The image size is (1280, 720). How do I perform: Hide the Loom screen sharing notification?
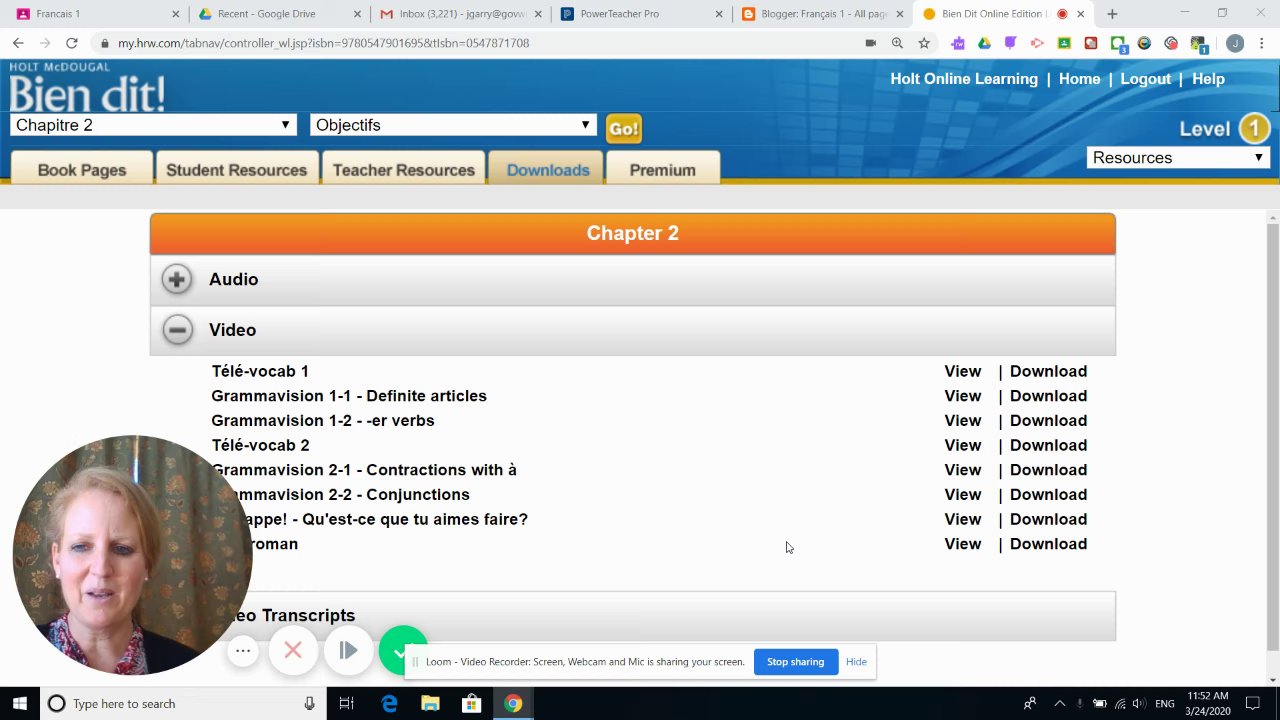pos(856,662)
